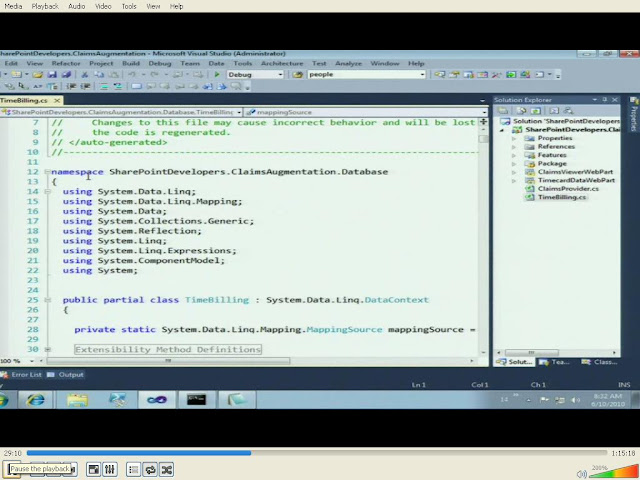Switch to the Tea... panel tab

pyautogui.click(x=554, y=362)
